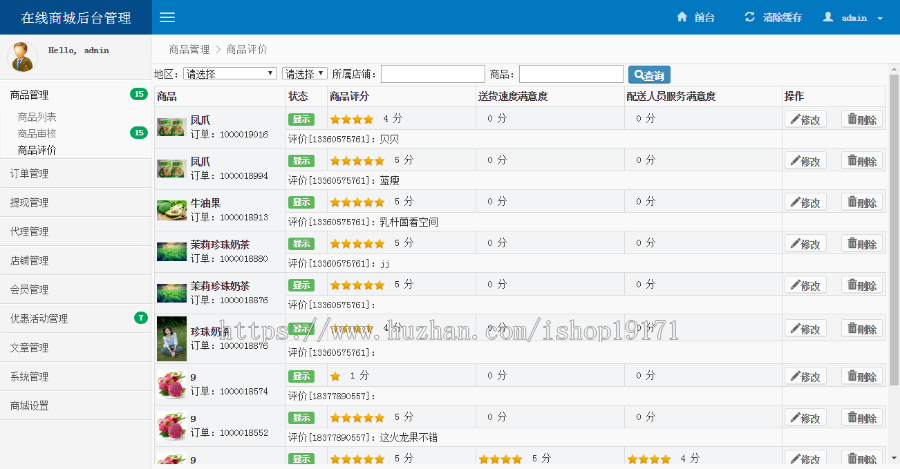900x469 pixels.
Task: Delete the 茉莉珍珠奶茶 review for order 1000018876
Action: (862, 285)
